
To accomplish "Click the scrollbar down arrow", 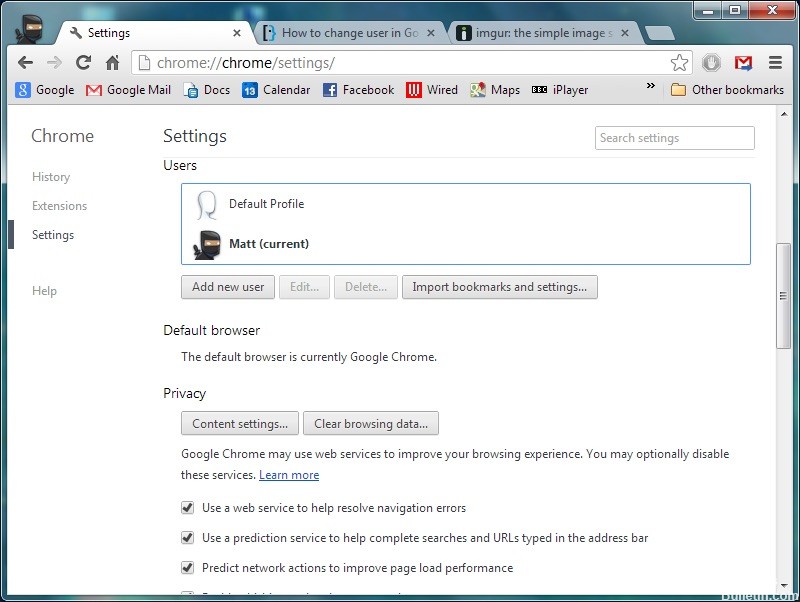I will click(784, 585).
